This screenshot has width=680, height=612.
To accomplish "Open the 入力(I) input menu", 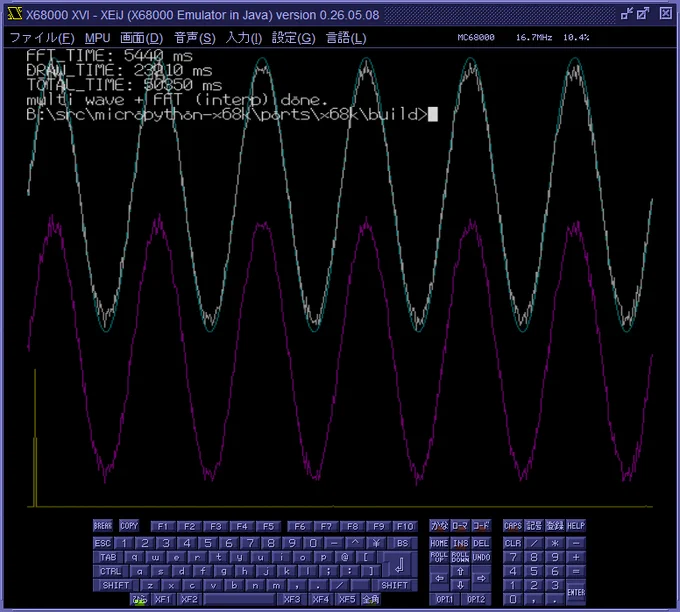I will pyautogui.click(x=244, y=38).
